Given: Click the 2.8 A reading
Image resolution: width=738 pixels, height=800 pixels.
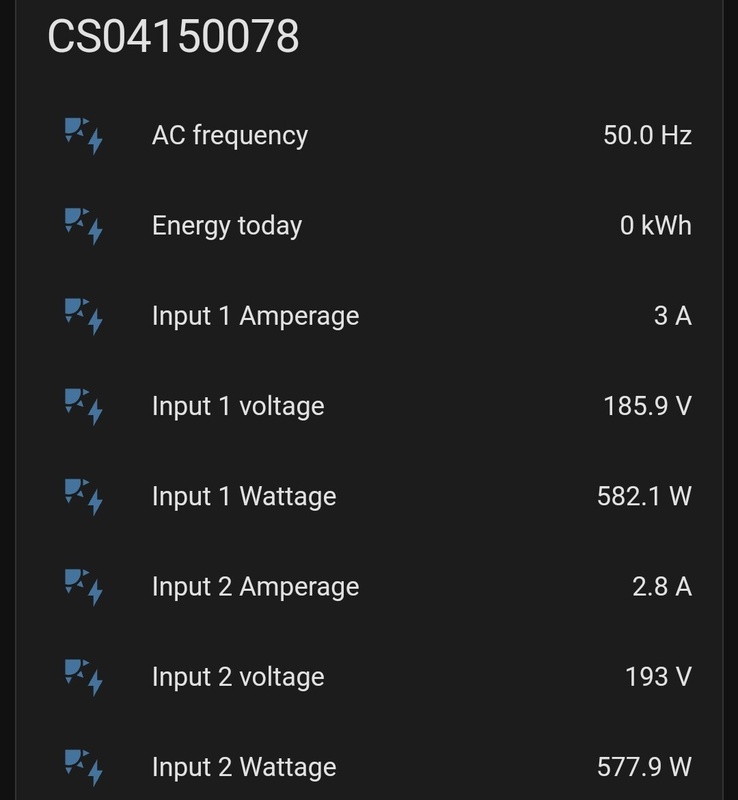Looking at the screenshot, I should (x=661, y=586).
